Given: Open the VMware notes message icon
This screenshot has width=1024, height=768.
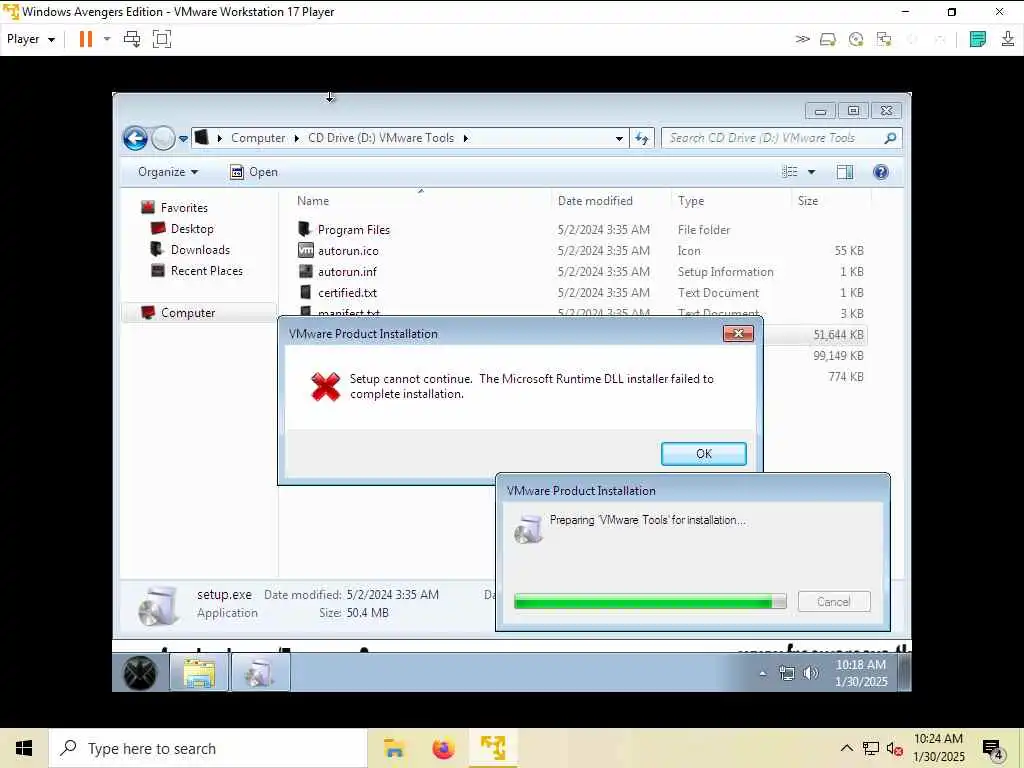Looking at the screenshot, I should [978, 39].
